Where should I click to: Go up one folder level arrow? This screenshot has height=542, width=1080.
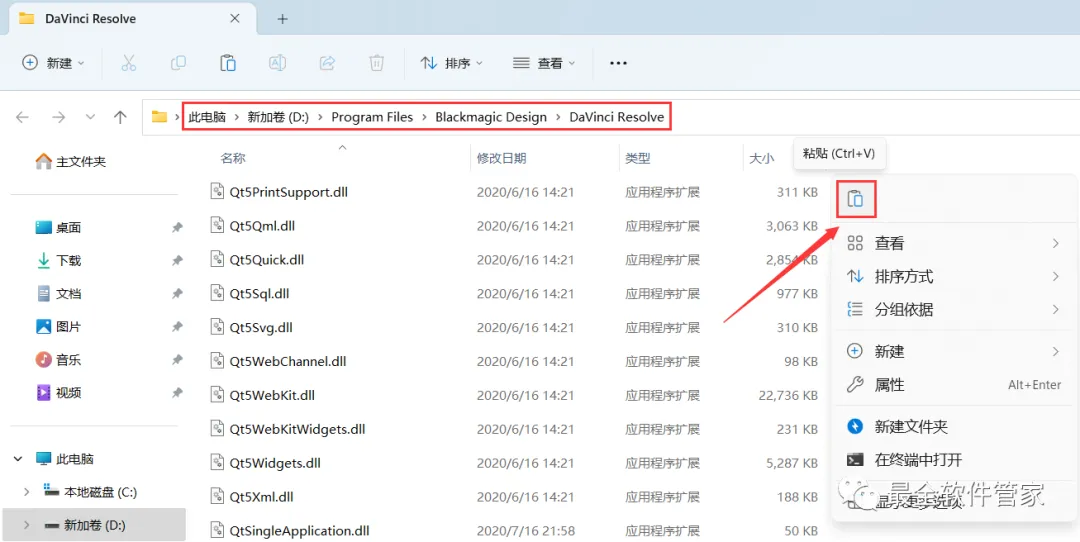click(x=121, y=117)
